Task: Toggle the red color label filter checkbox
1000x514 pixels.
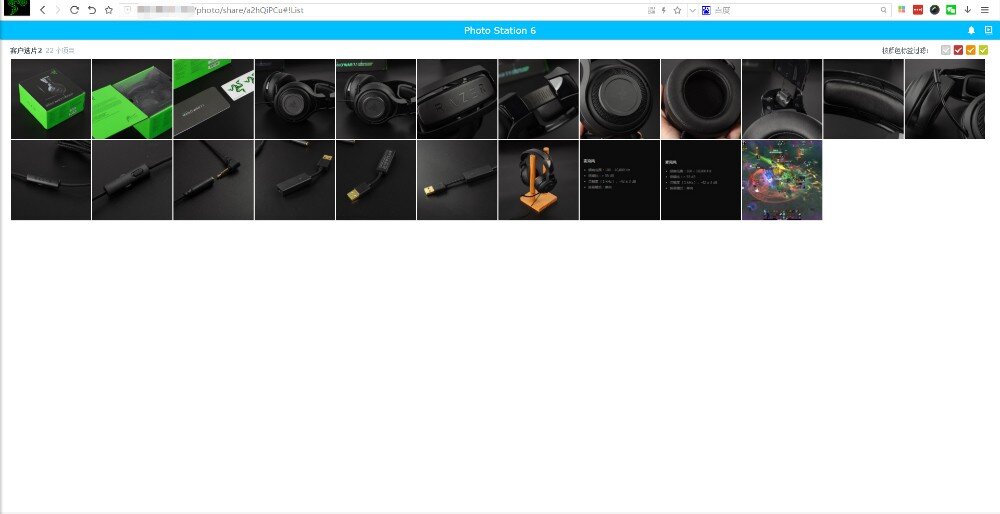Action: click(x=958, y=50)
